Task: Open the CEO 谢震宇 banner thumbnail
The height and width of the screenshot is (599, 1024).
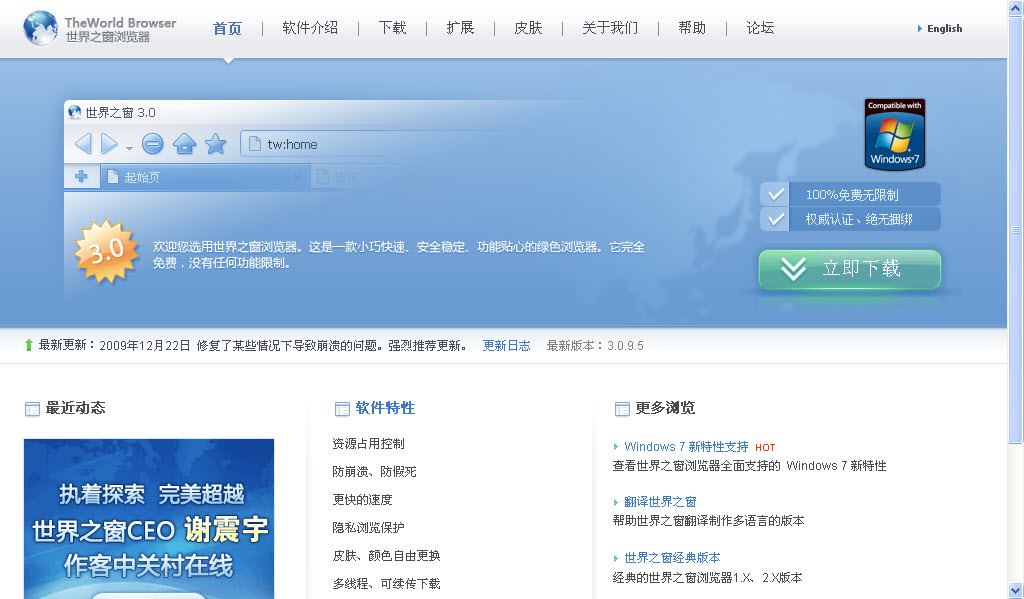Action: [149, 519]
